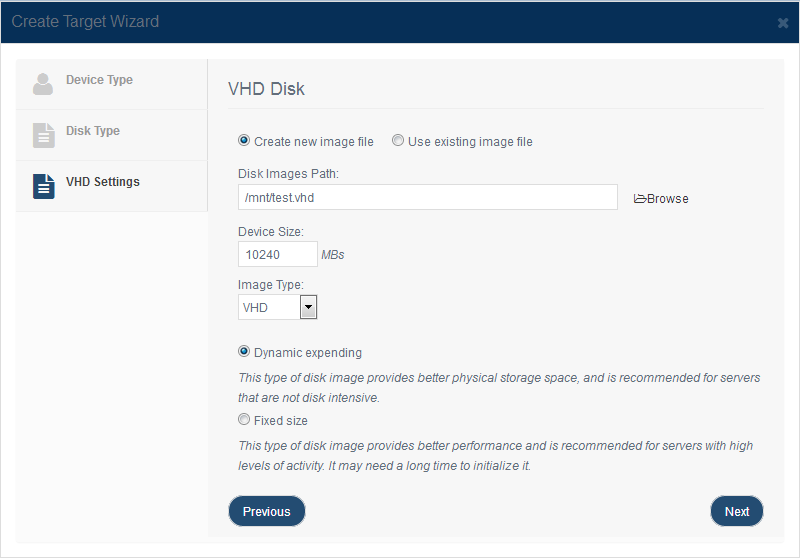Focus the Disk Images Path field
This screenshot has width=800, height=558.
coord(428,197)
